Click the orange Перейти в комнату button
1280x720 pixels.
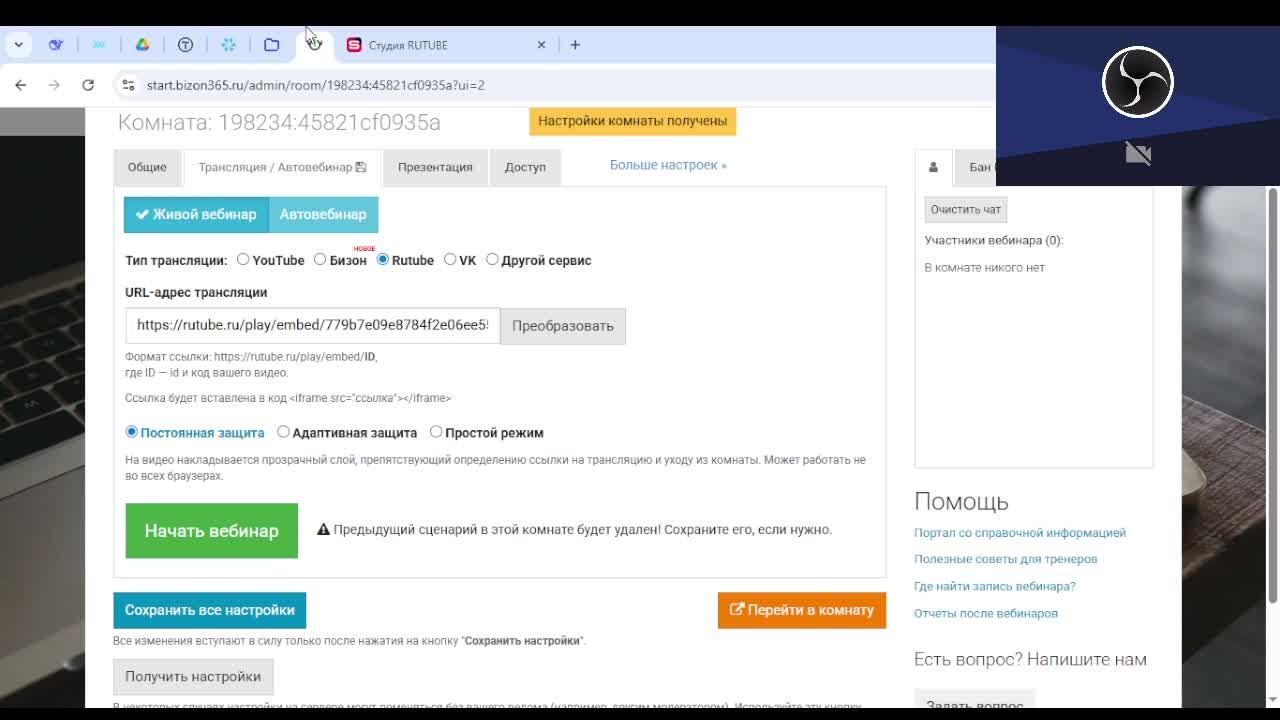pyautogui.click(x=801, y=610)
